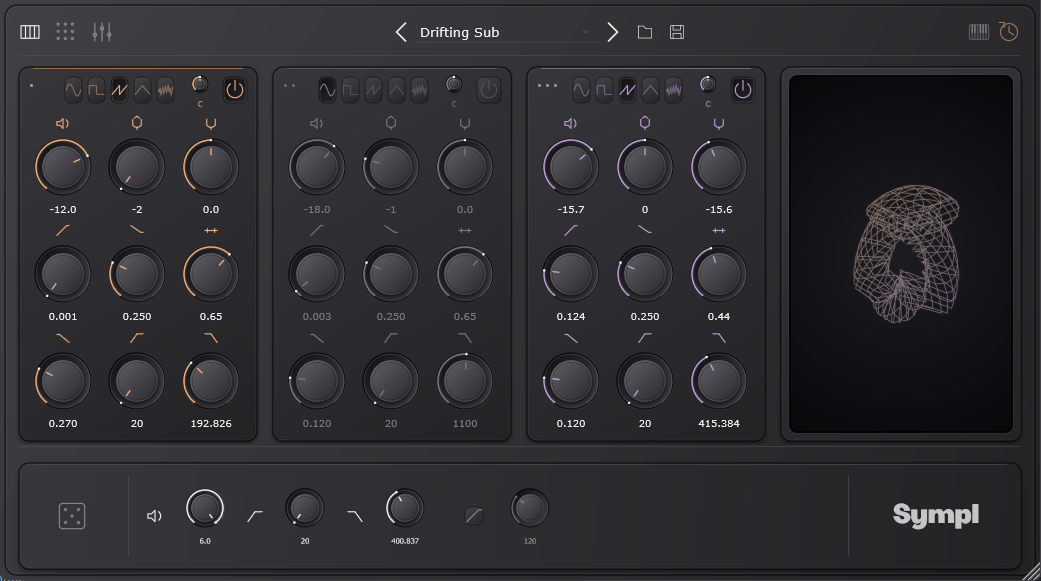Click tuning fork icon in purple oscillator three
The image size is (1041, 581).
[x=719, y=124]
